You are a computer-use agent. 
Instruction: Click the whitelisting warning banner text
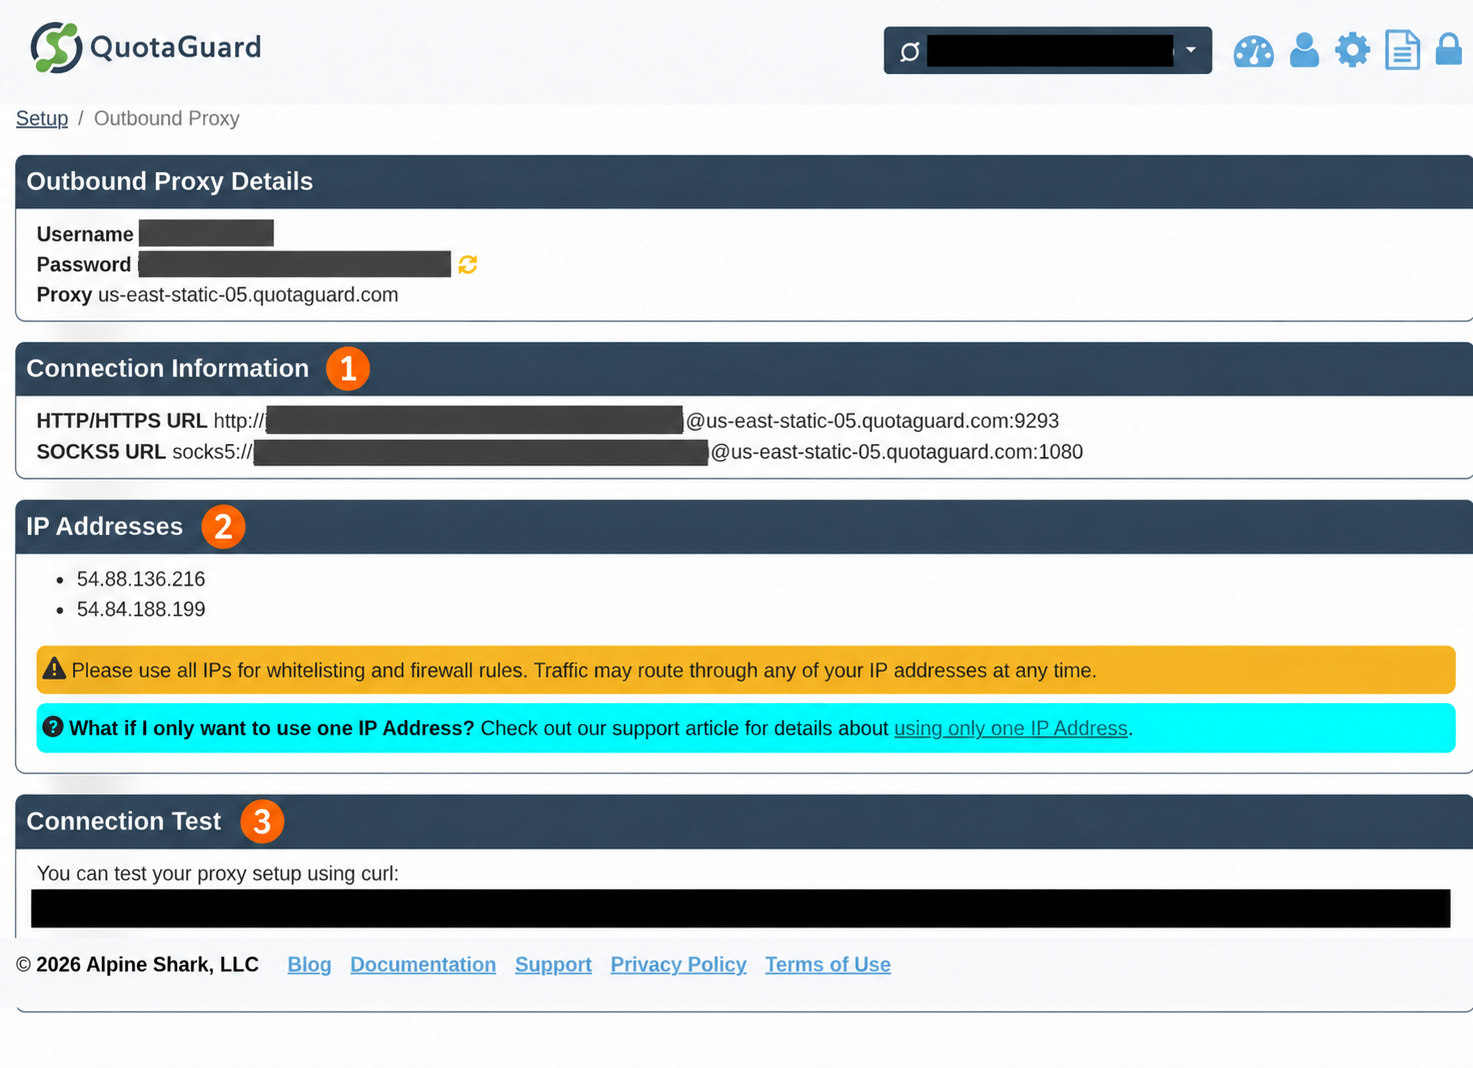[584, 670]
